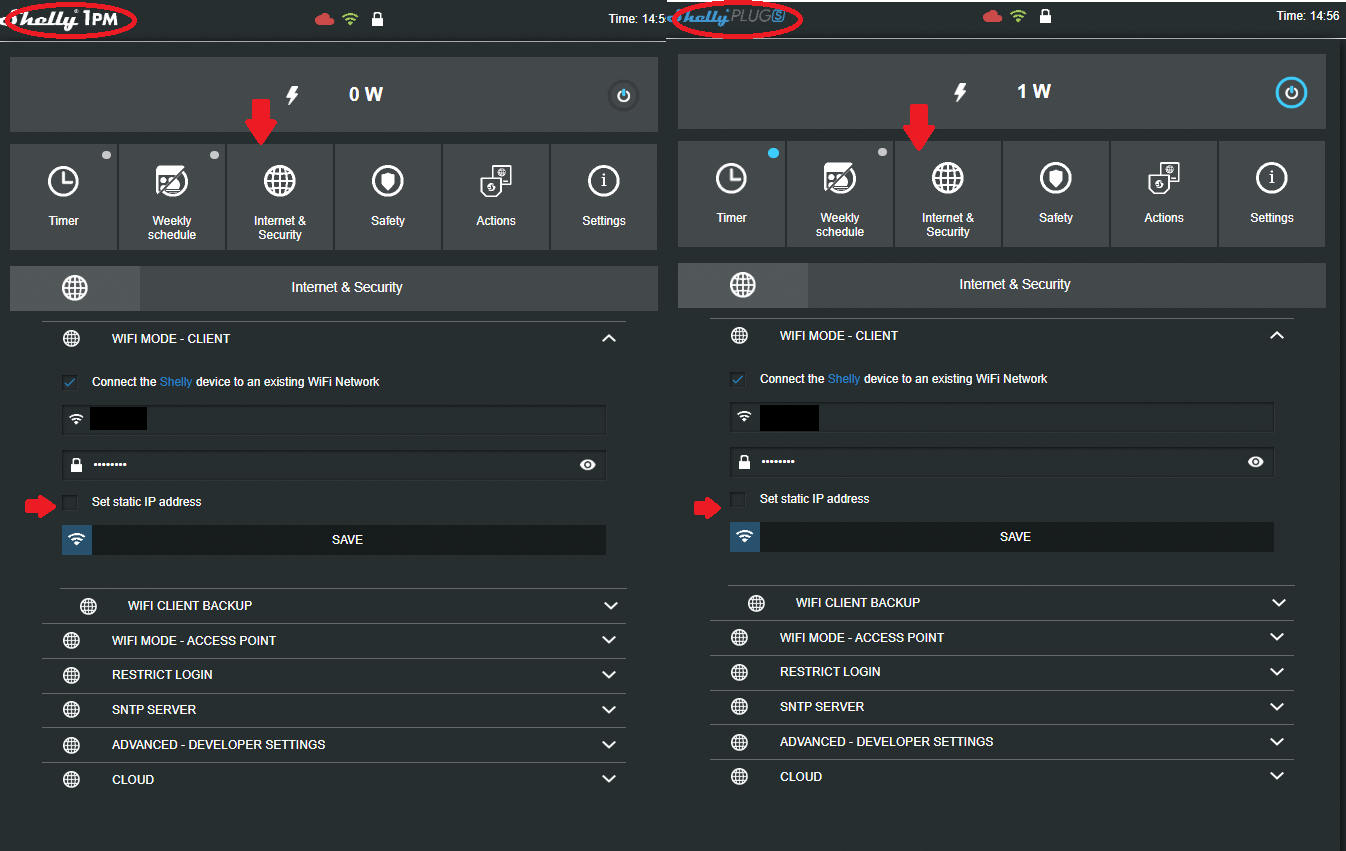Open Weekly schedule tile in Shelly Plug S panel
This screenshot has height=851, width=1346.
tap(840, 194)
